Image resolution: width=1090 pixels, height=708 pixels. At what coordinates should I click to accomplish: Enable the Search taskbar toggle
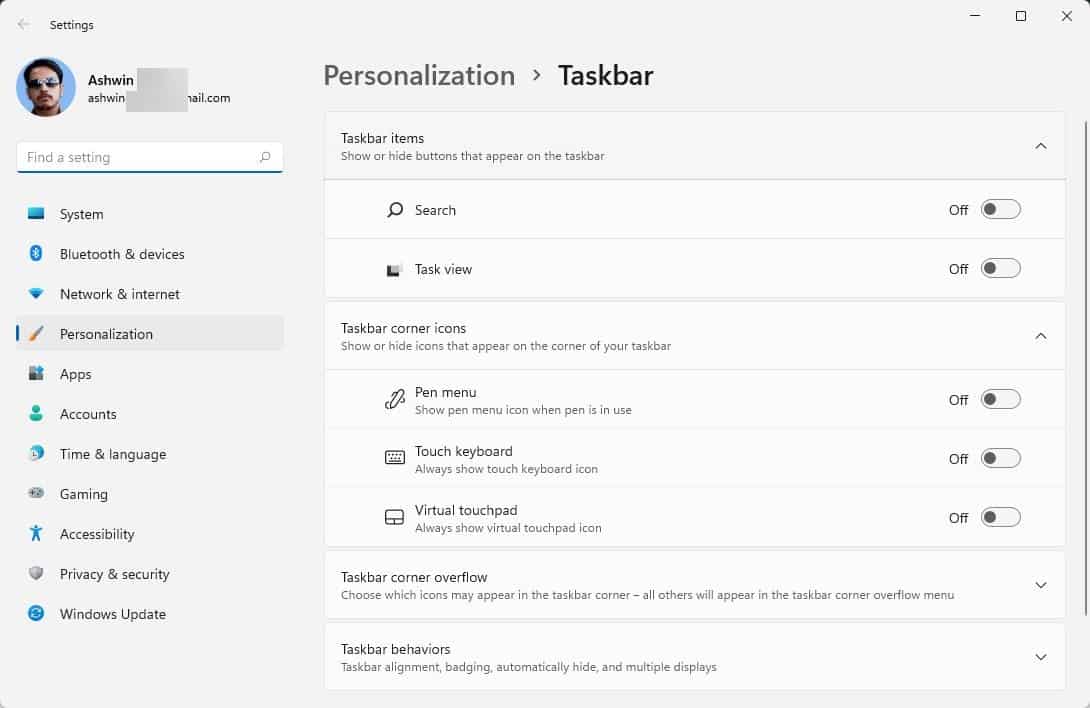(1000, 210)
